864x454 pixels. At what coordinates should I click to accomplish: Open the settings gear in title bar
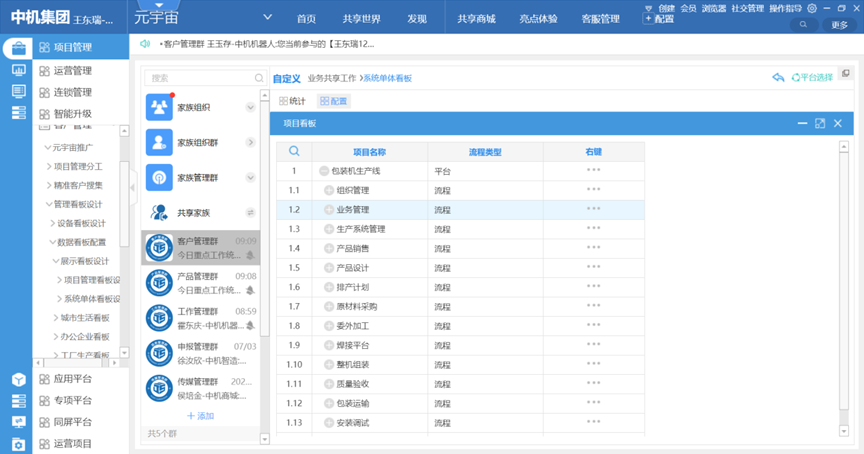(811, 8)
